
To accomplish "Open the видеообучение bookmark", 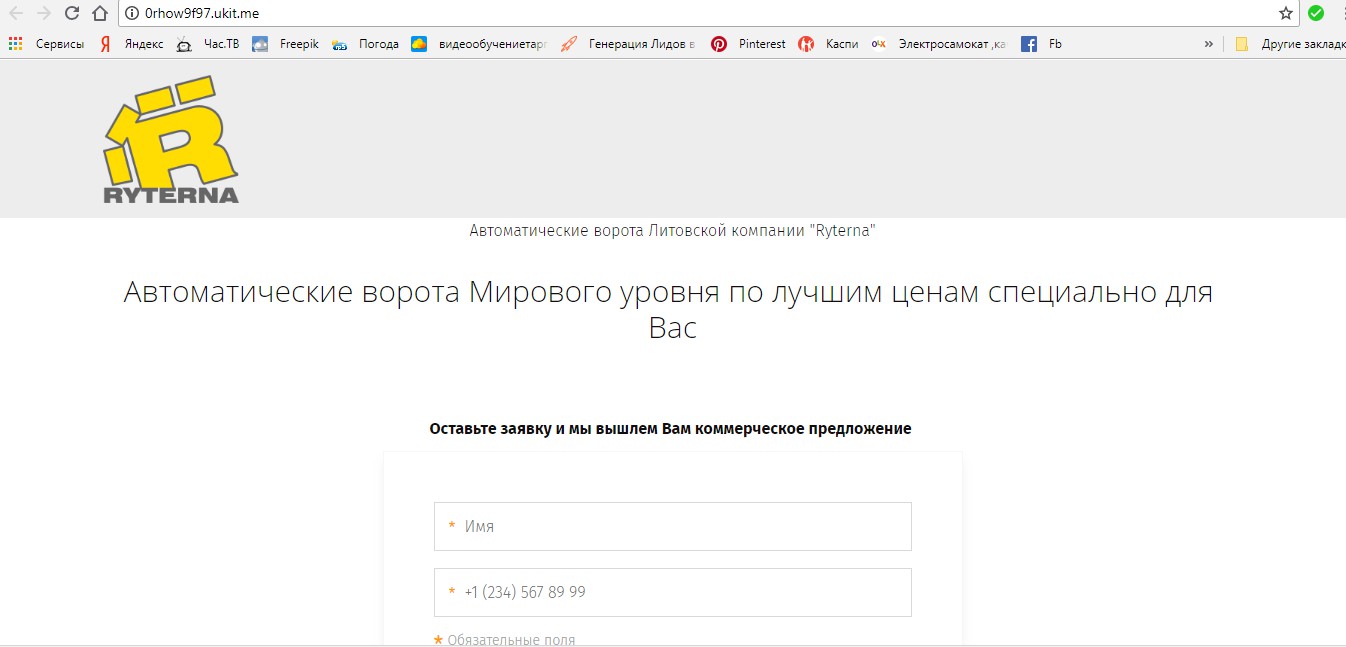I will (479, 44).
